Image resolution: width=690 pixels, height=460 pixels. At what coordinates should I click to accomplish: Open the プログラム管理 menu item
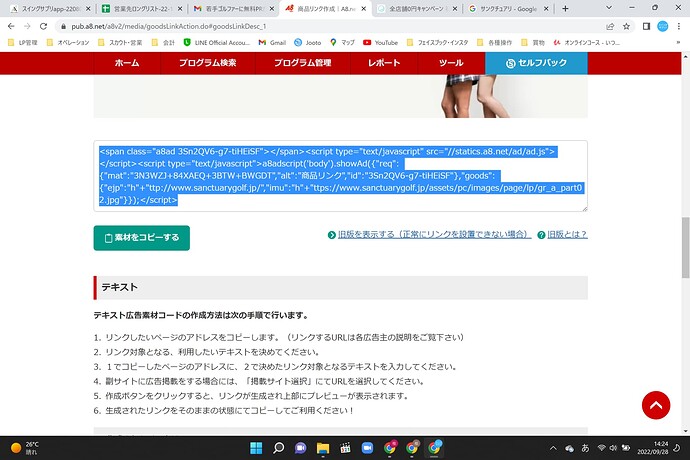coord(303,63)
